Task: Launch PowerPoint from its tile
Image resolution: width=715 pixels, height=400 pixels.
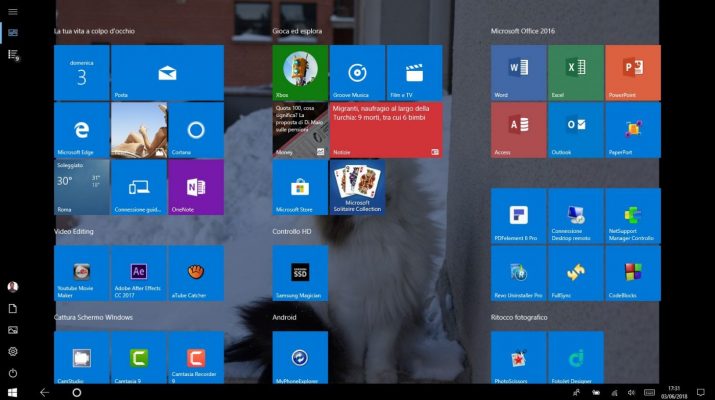Action: click(x=633, y=73)
